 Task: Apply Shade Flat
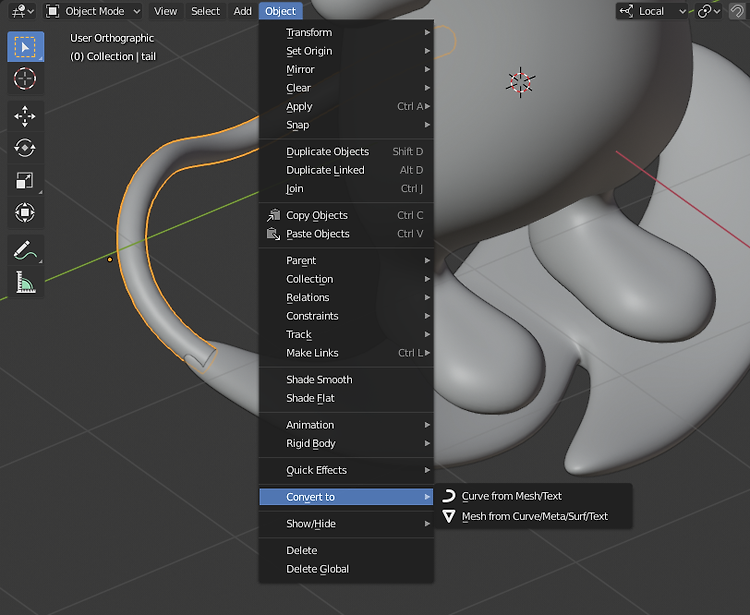click(346, 398)
